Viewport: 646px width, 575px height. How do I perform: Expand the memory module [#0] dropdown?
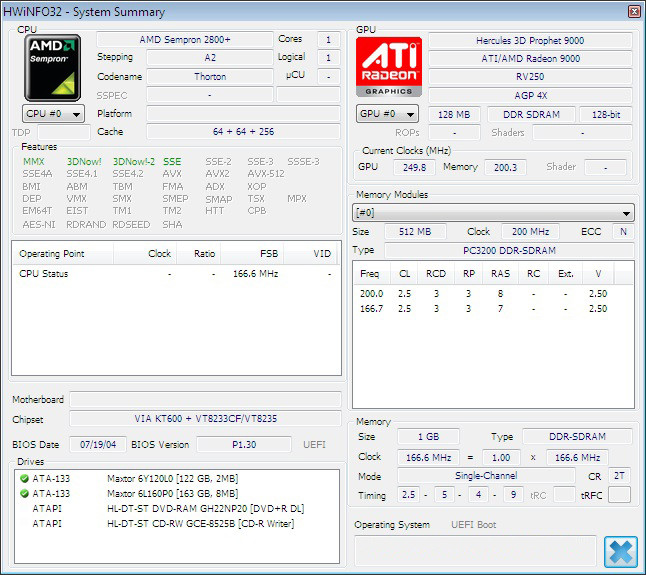click(493, 213)
